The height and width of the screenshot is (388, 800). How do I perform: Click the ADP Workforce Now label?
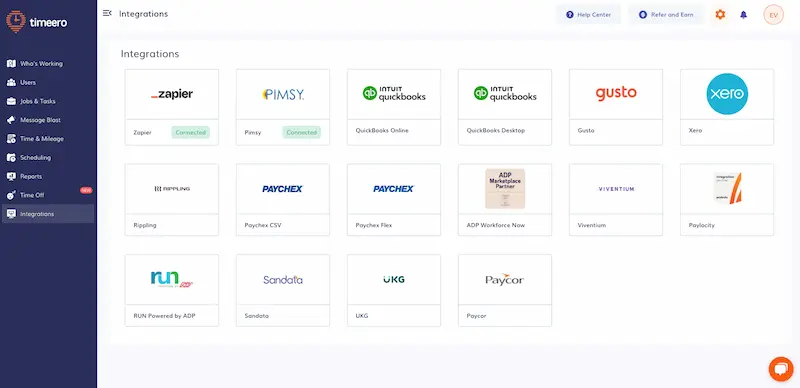coord(495,225)
